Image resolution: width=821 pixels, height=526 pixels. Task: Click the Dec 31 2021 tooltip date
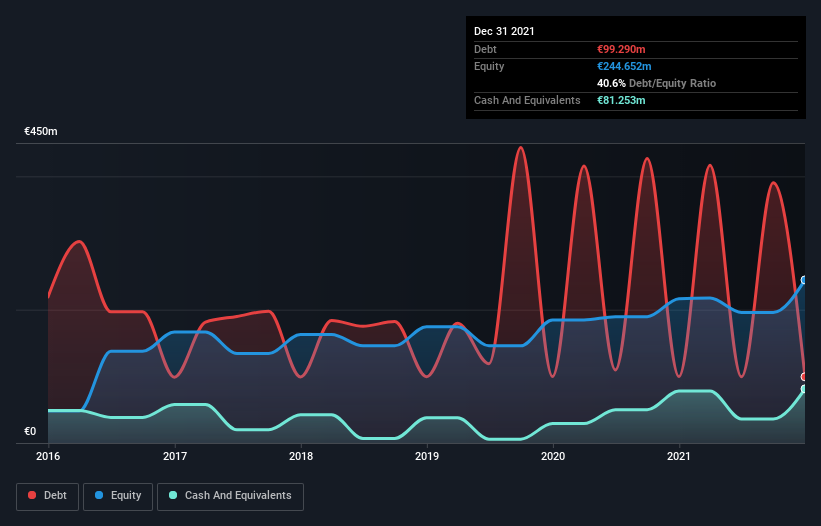[x=504, y=31]
